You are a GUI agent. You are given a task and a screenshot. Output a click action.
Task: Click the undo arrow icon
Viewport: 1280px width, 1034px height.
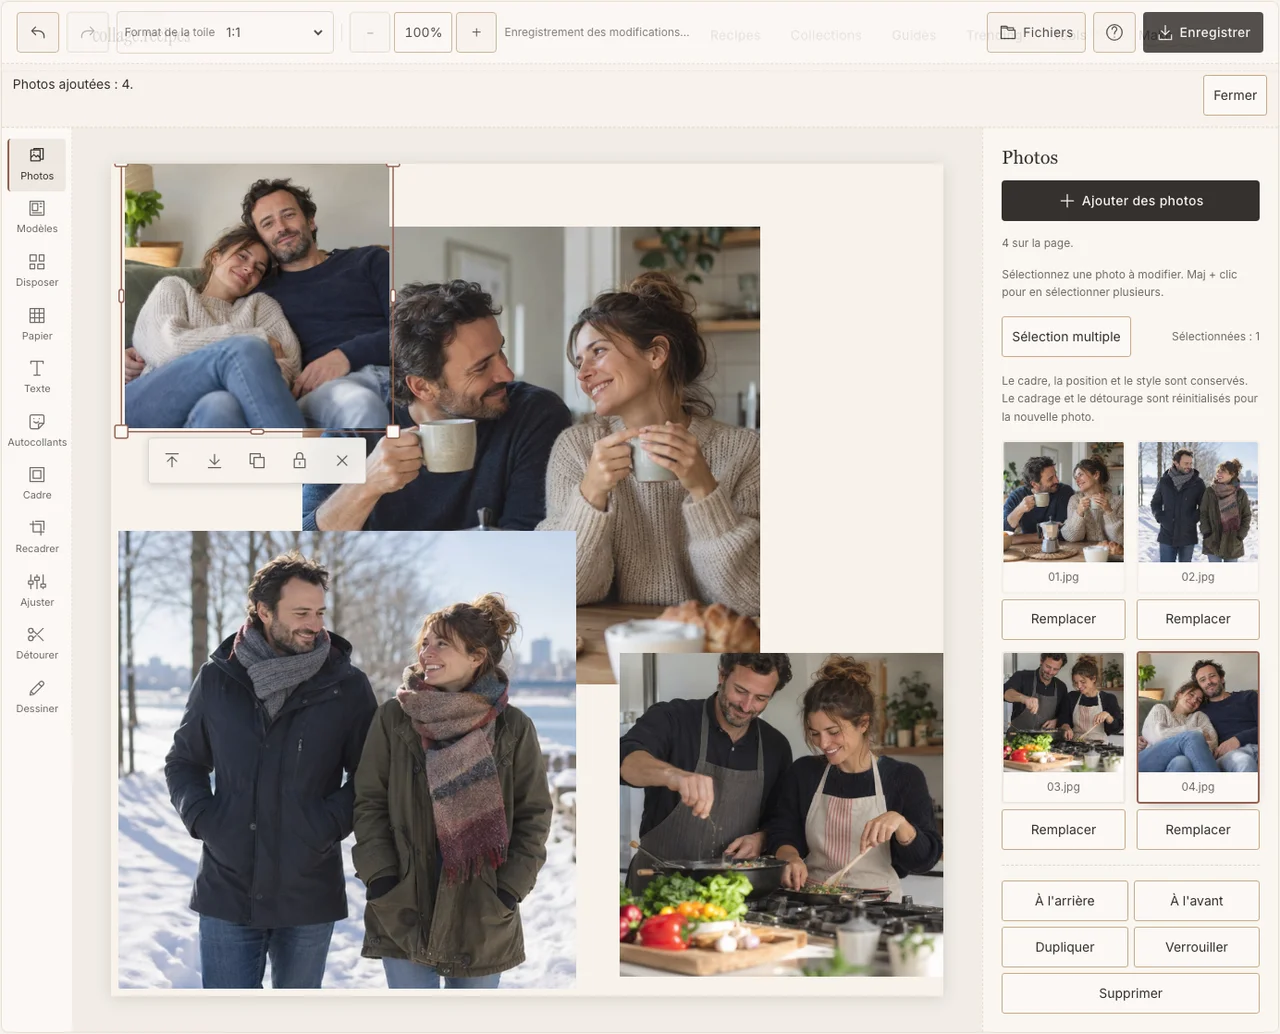(38, 32)
